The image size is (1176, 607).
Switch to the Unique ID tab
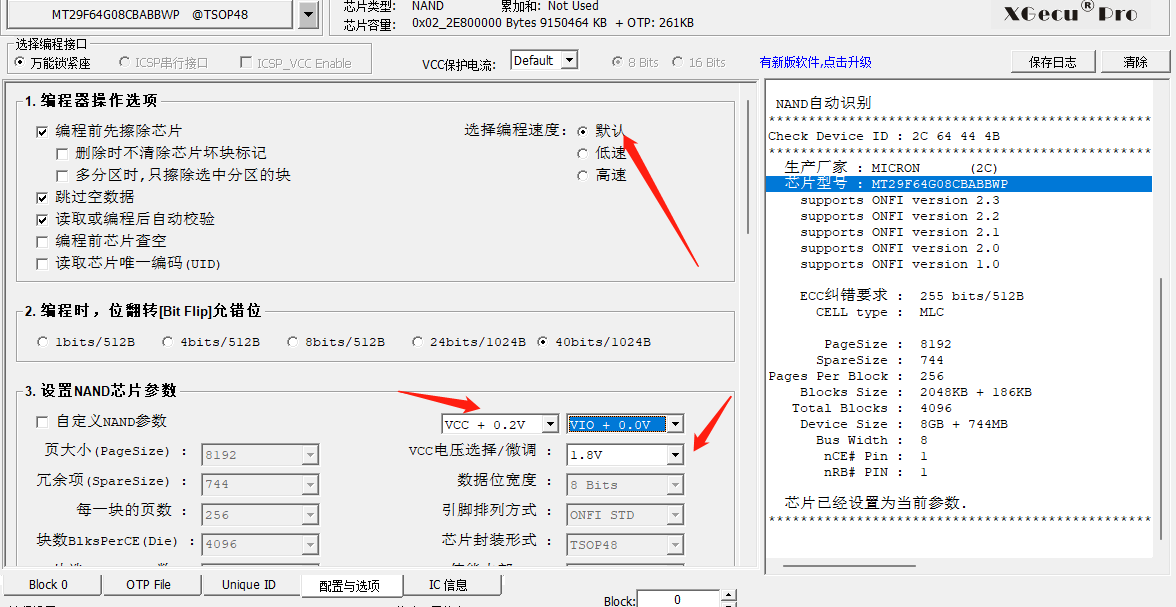click(x=248, y=585)
